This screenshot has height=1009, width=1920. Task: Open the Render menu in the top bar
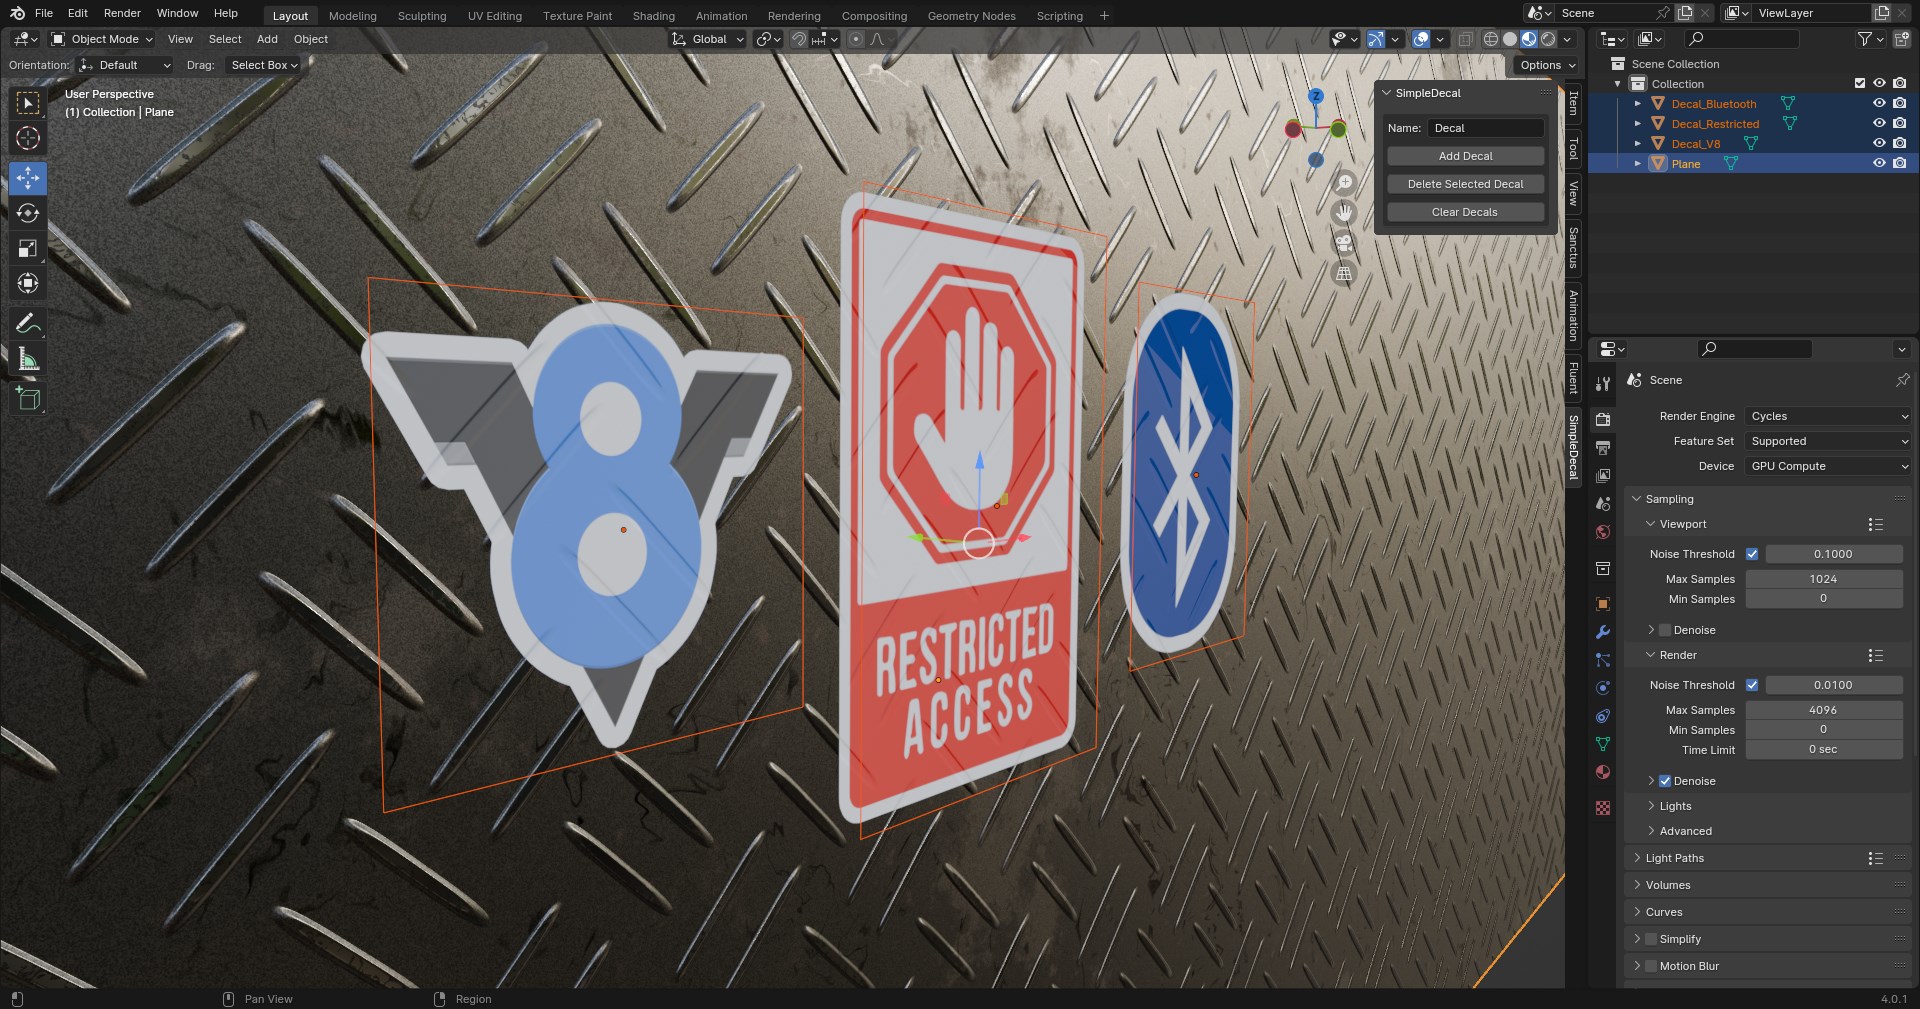coord(122,13)
